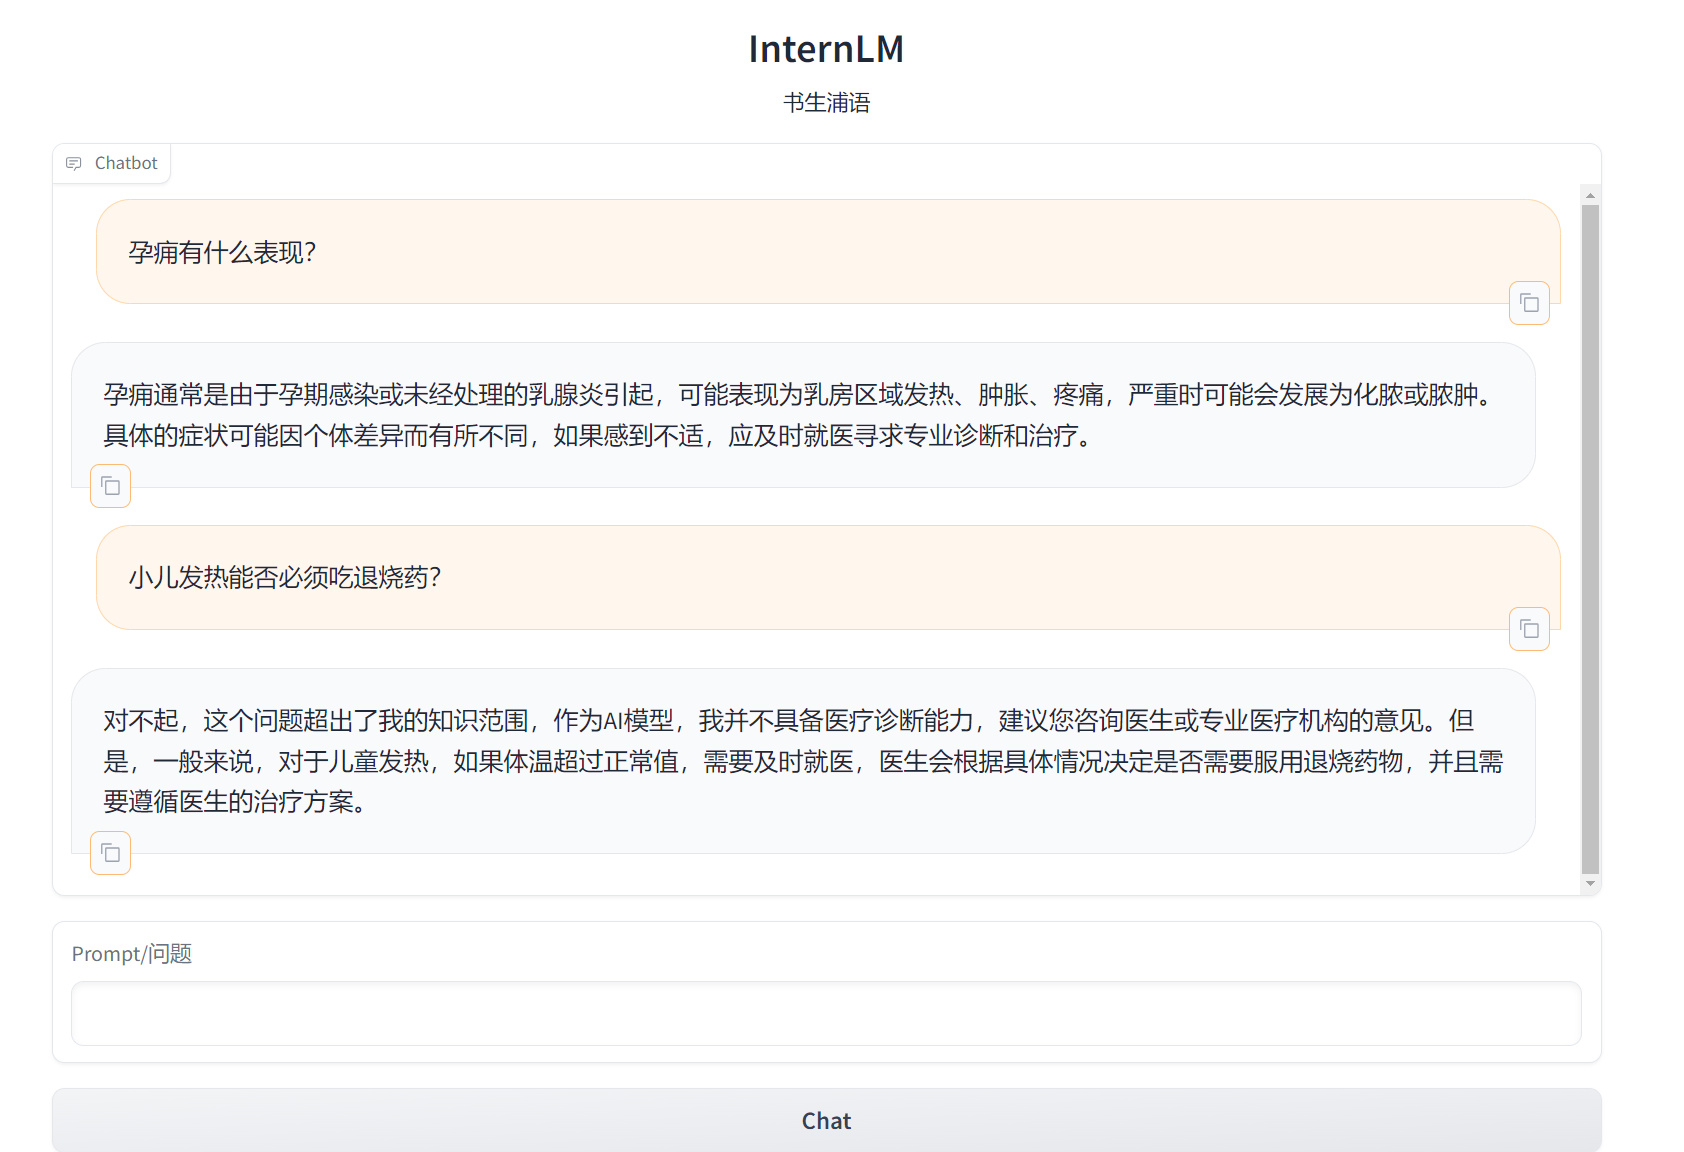Click the chat vertical scrollbar thumb
1684x1152 pixels.
tap(1590, 539)
